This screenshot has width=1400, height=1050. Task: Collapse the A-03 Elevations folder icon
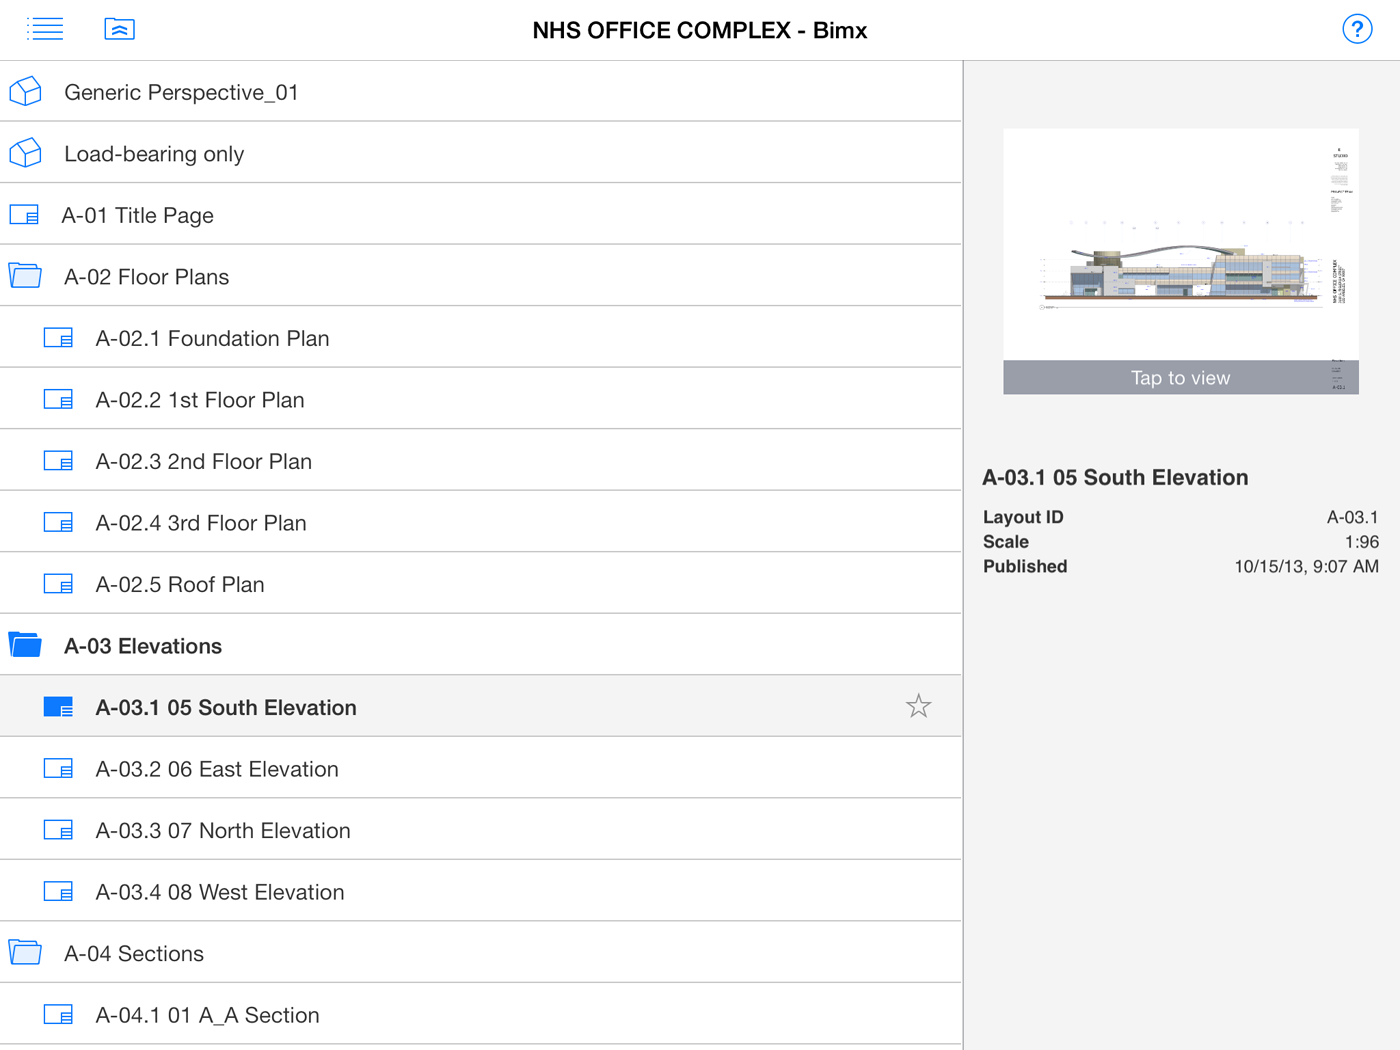(25, 645)
